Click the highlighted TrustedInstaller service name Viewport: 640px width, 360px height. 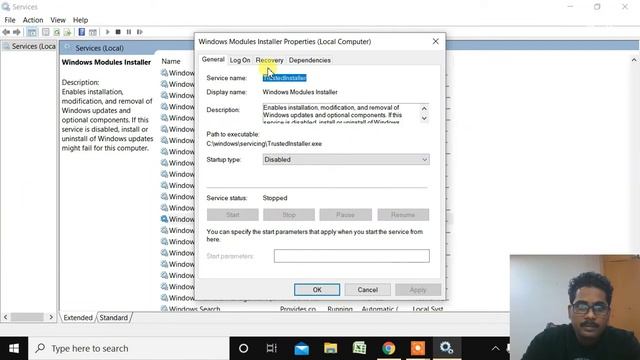[x=284, y=78]
